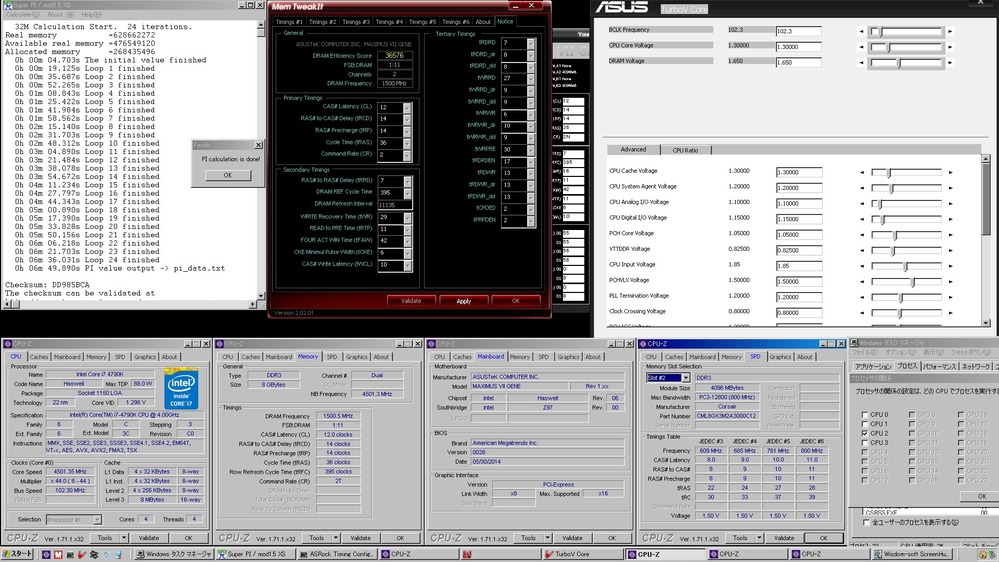Open the FOUR ACT WIN Time (tFAW) dropdown
This screenshot has height=562, width=999.
pos(407,241)
